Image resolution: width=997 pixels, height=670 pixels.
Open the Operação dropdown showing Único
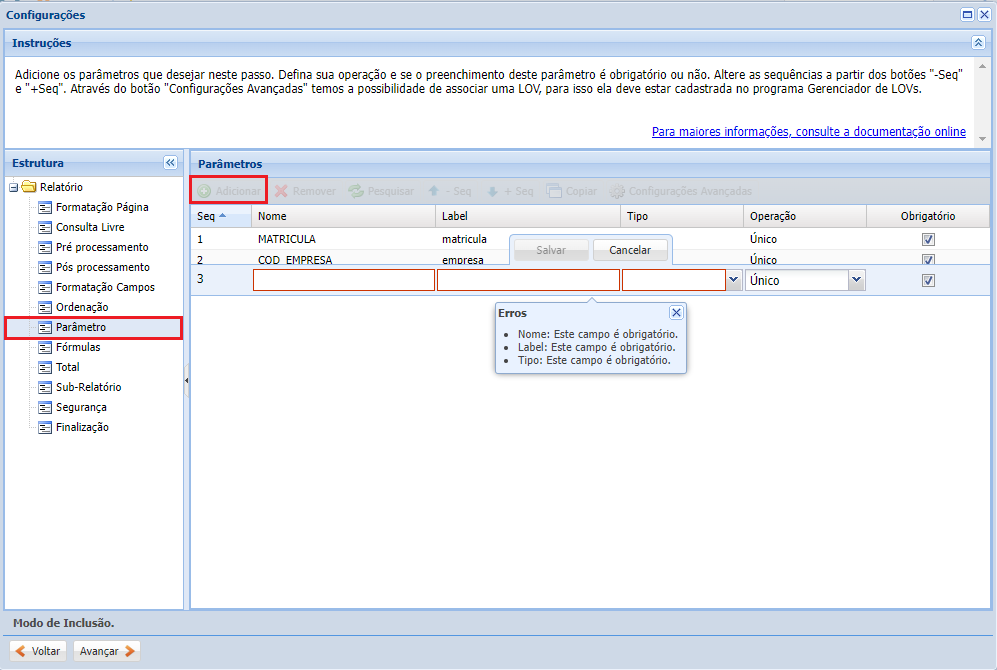(856, 281)
